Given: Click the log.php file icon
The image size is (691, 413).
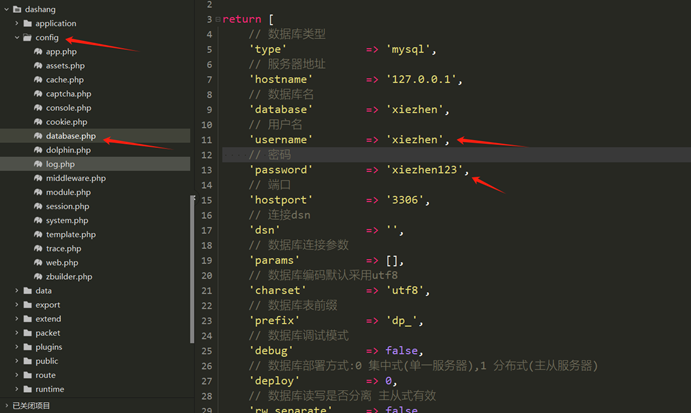Looking at the screenshot, I should [38, 164].
